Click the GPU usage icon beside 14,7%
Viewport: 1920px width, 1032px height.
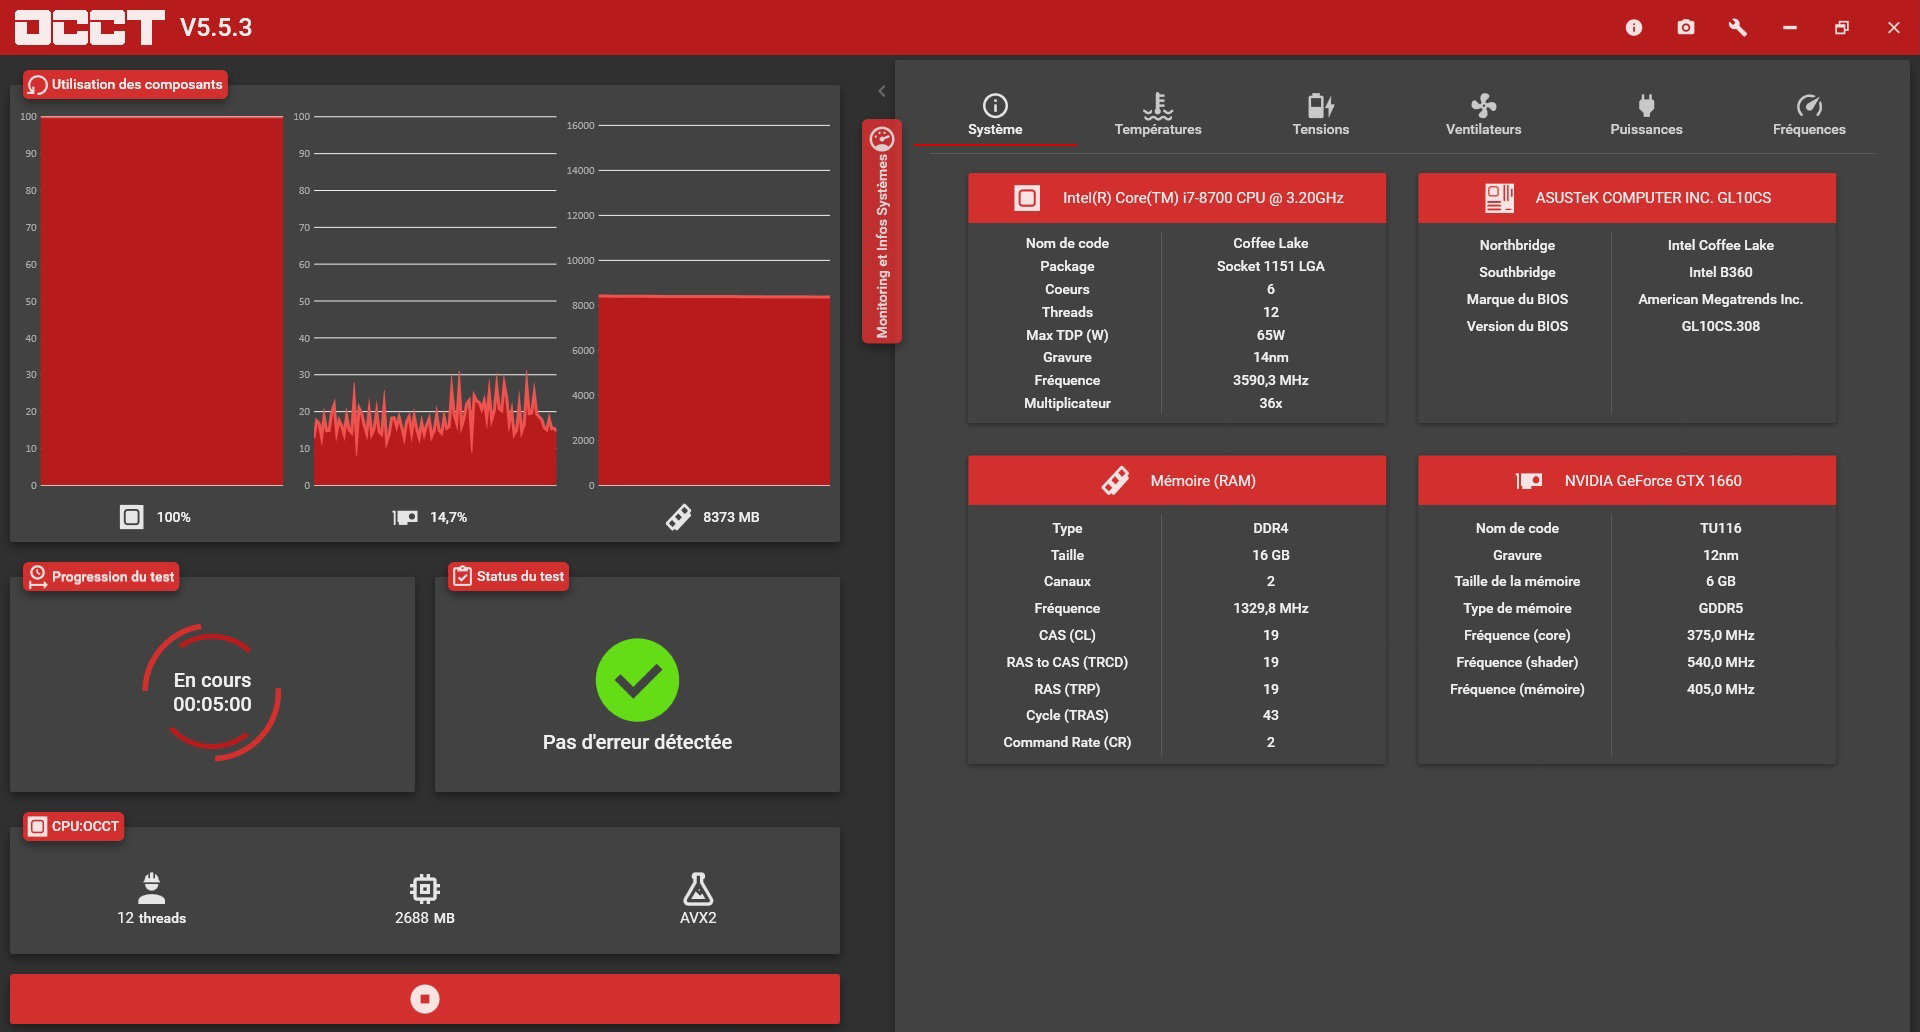pos(405,517)
